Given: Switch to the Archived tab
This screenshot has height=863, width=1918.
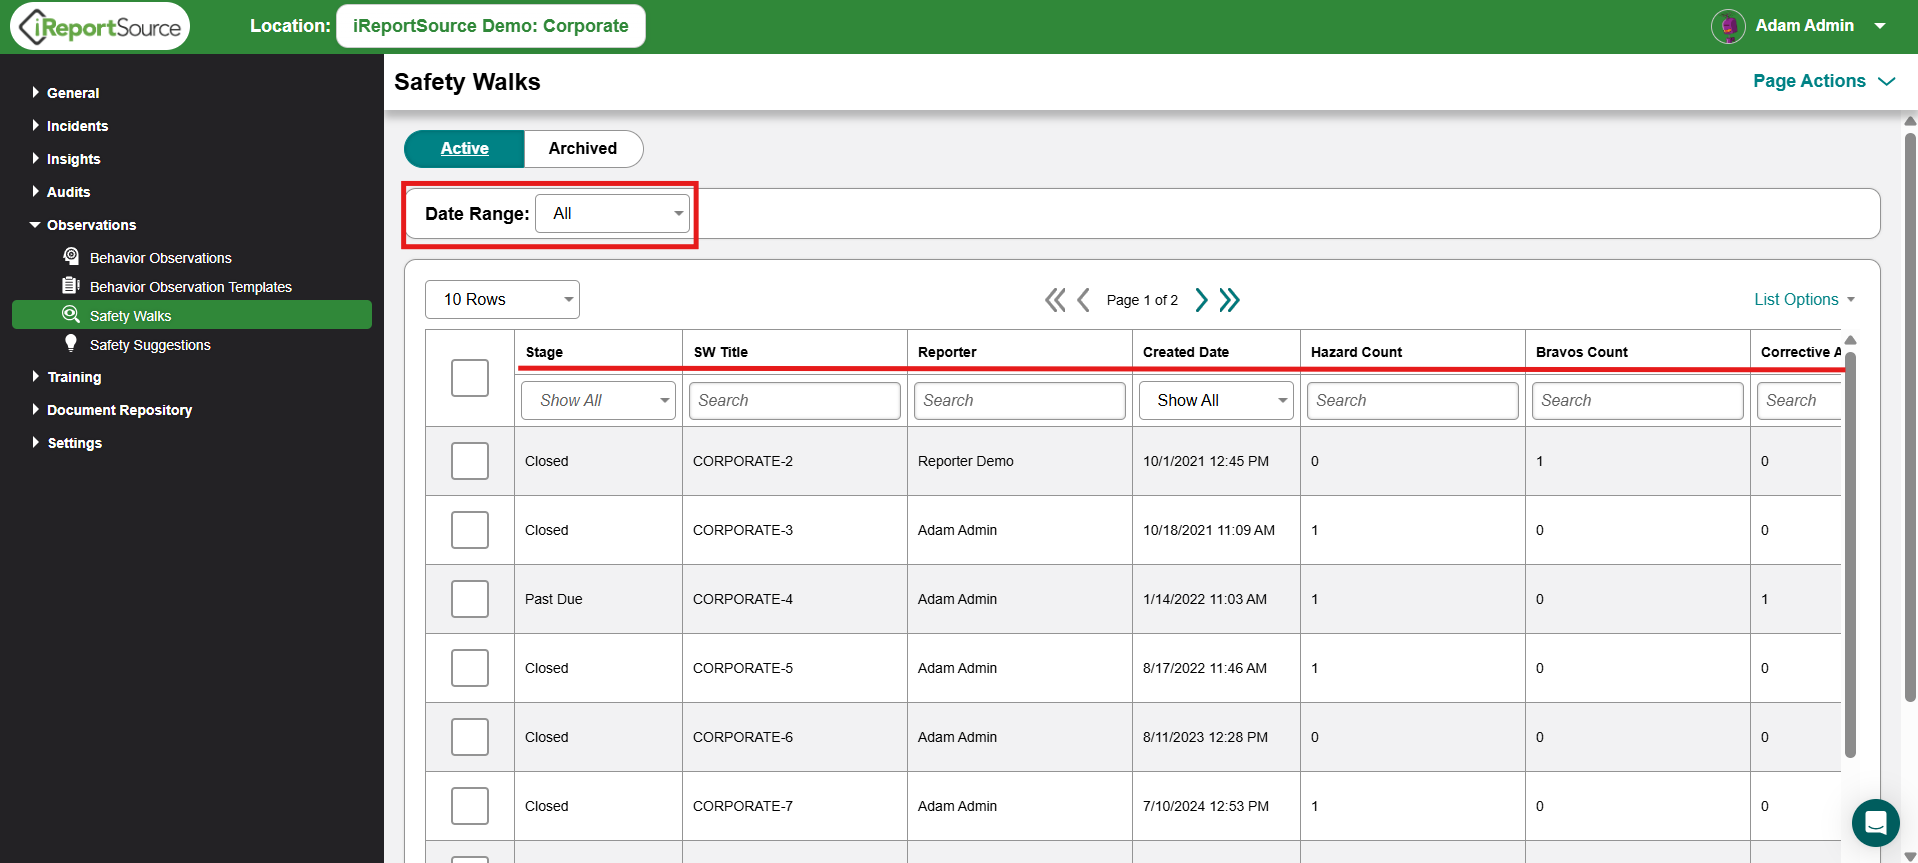Looking at the screenshot, I should tap(583, 149).
